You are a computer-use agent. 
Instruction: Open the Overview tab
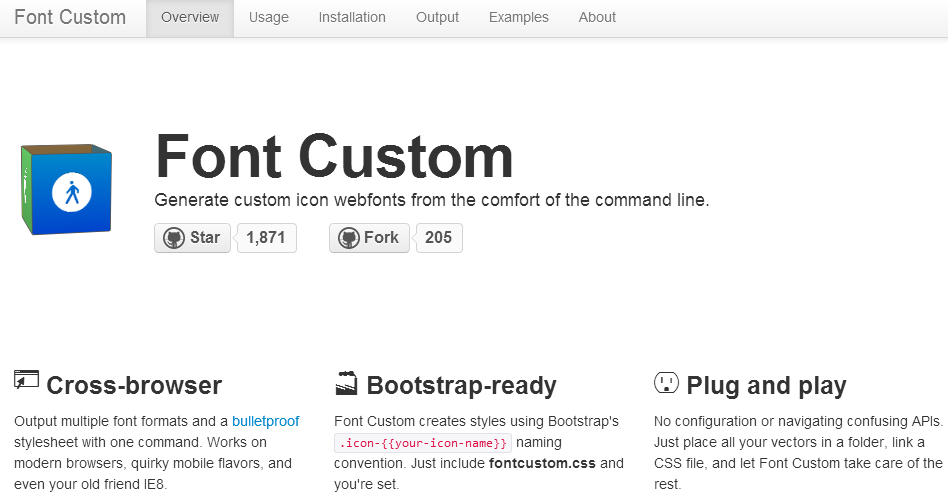click(x=190, y=18)
